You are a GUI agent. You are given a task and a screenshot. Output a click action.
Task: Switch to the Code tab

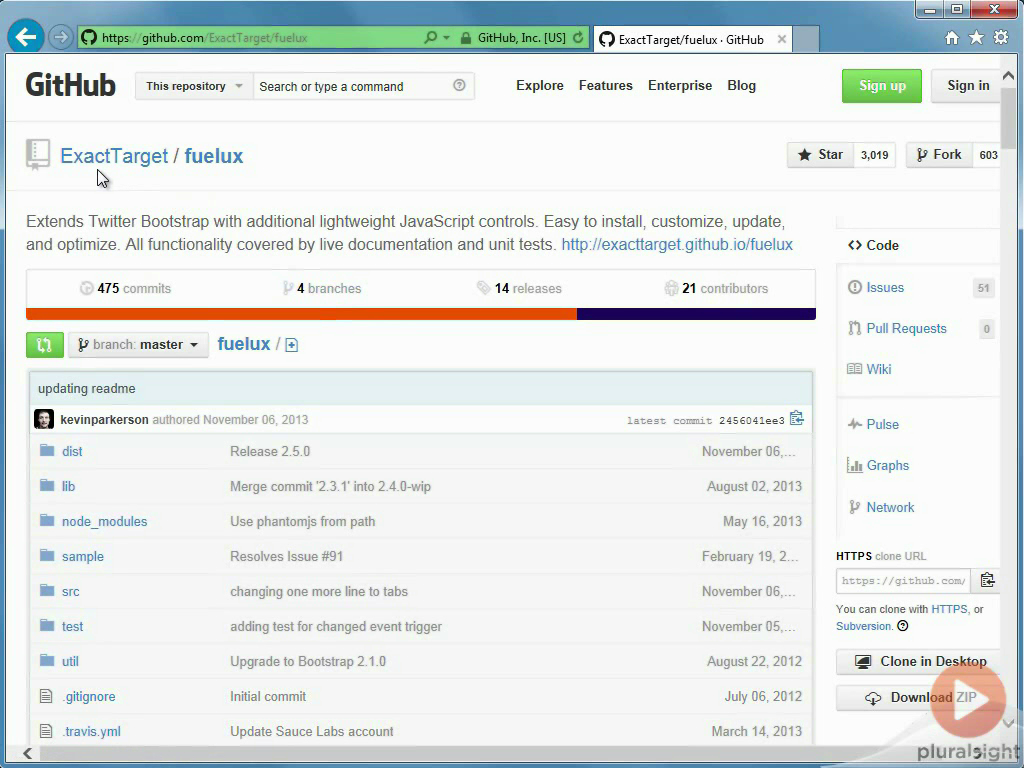point(873,246)
